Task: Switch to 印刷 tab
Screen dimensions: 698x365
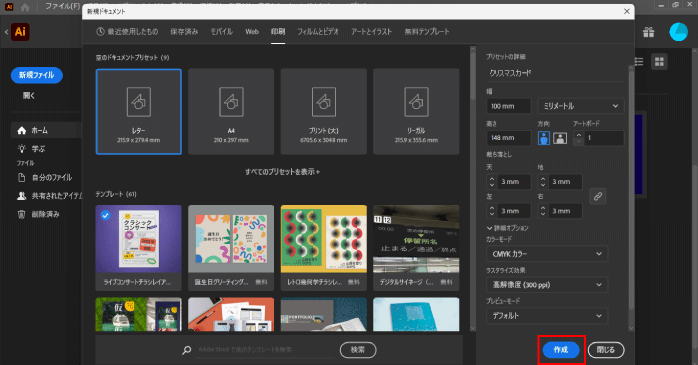Action: tap(278, 32)
